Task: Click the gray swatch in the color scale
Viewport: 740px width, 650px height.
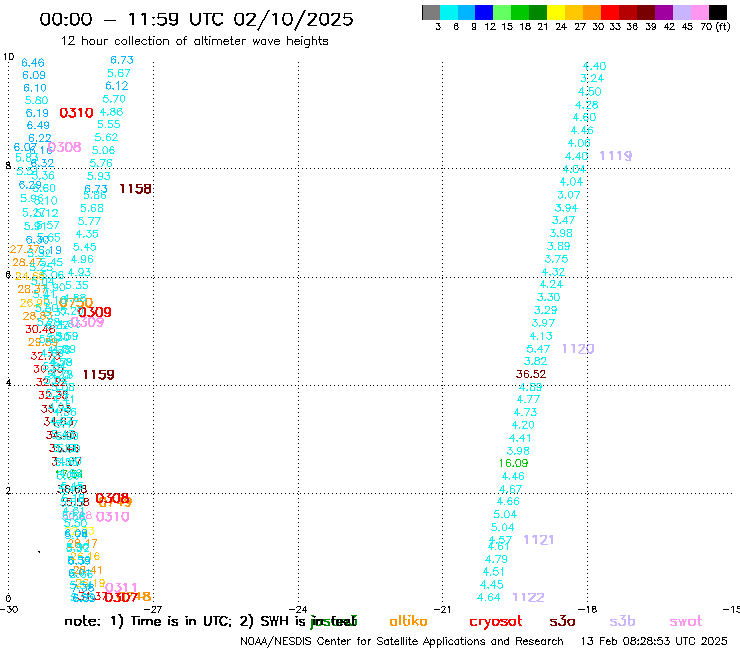Action: pyautogui.click(x=431, y=13)
